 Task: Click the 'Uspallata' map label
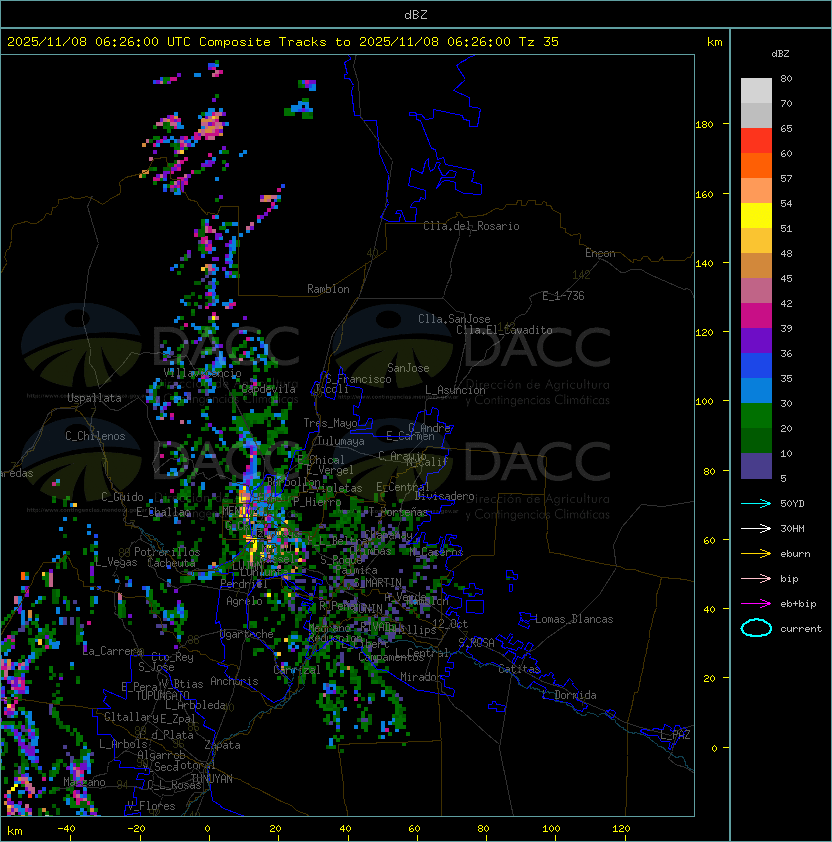[x=94, y=398]
